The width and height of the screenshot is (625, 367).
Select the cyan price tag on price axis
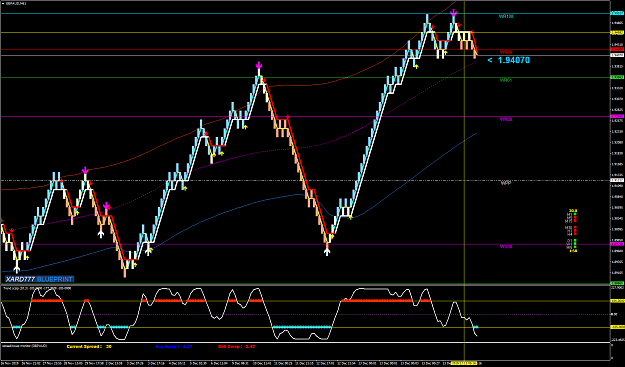click(x=617, y=13)
